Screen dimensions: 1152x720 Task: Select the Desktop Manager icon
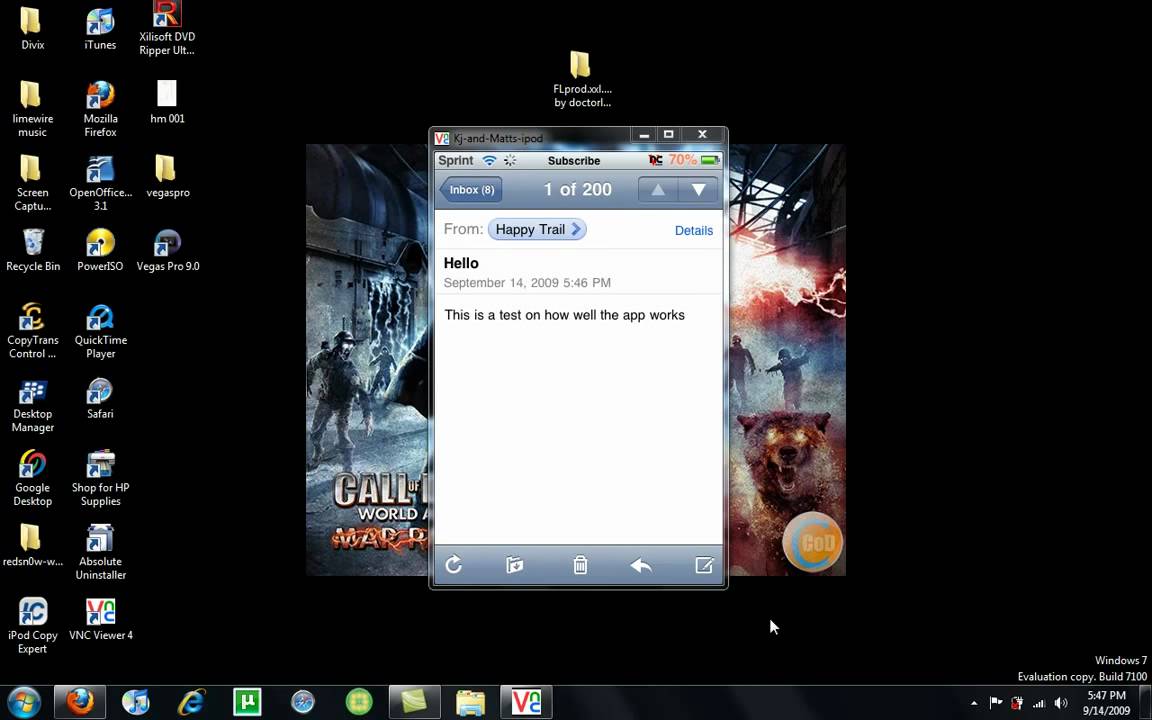pos(32,405)
